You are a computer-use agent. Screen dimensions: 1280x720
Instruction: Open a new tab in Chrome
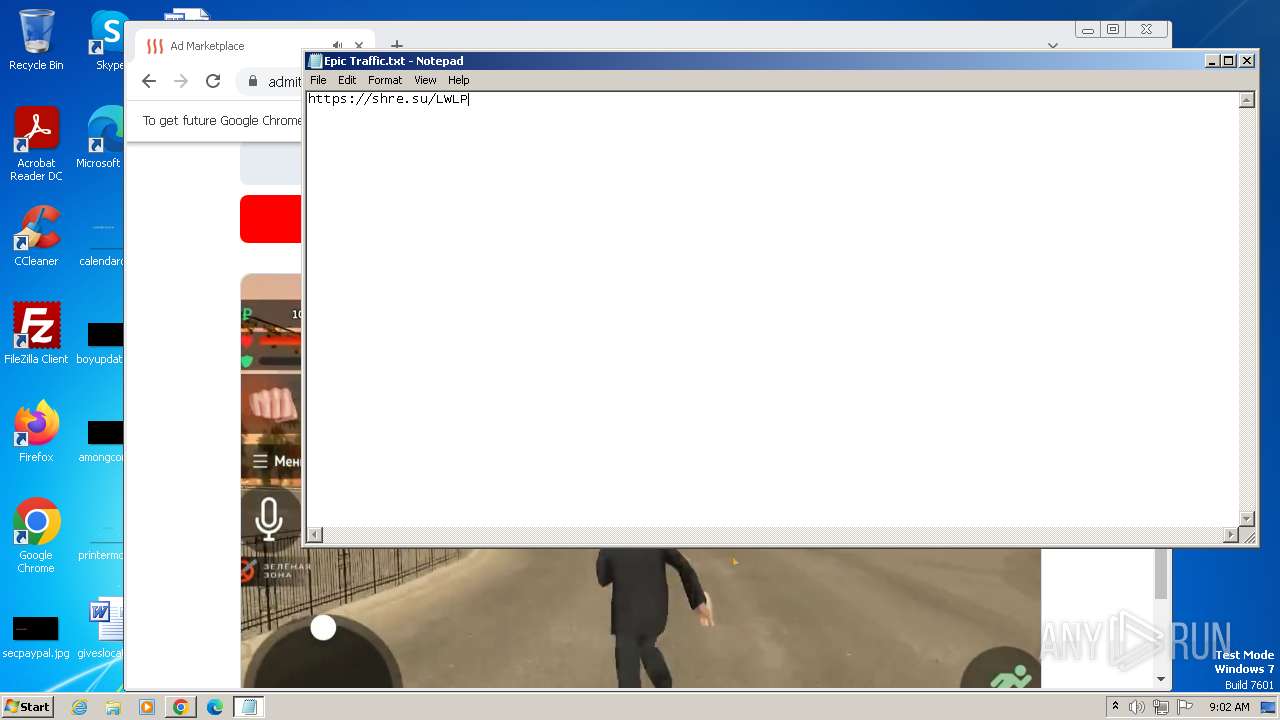click(x=397, y=45)
